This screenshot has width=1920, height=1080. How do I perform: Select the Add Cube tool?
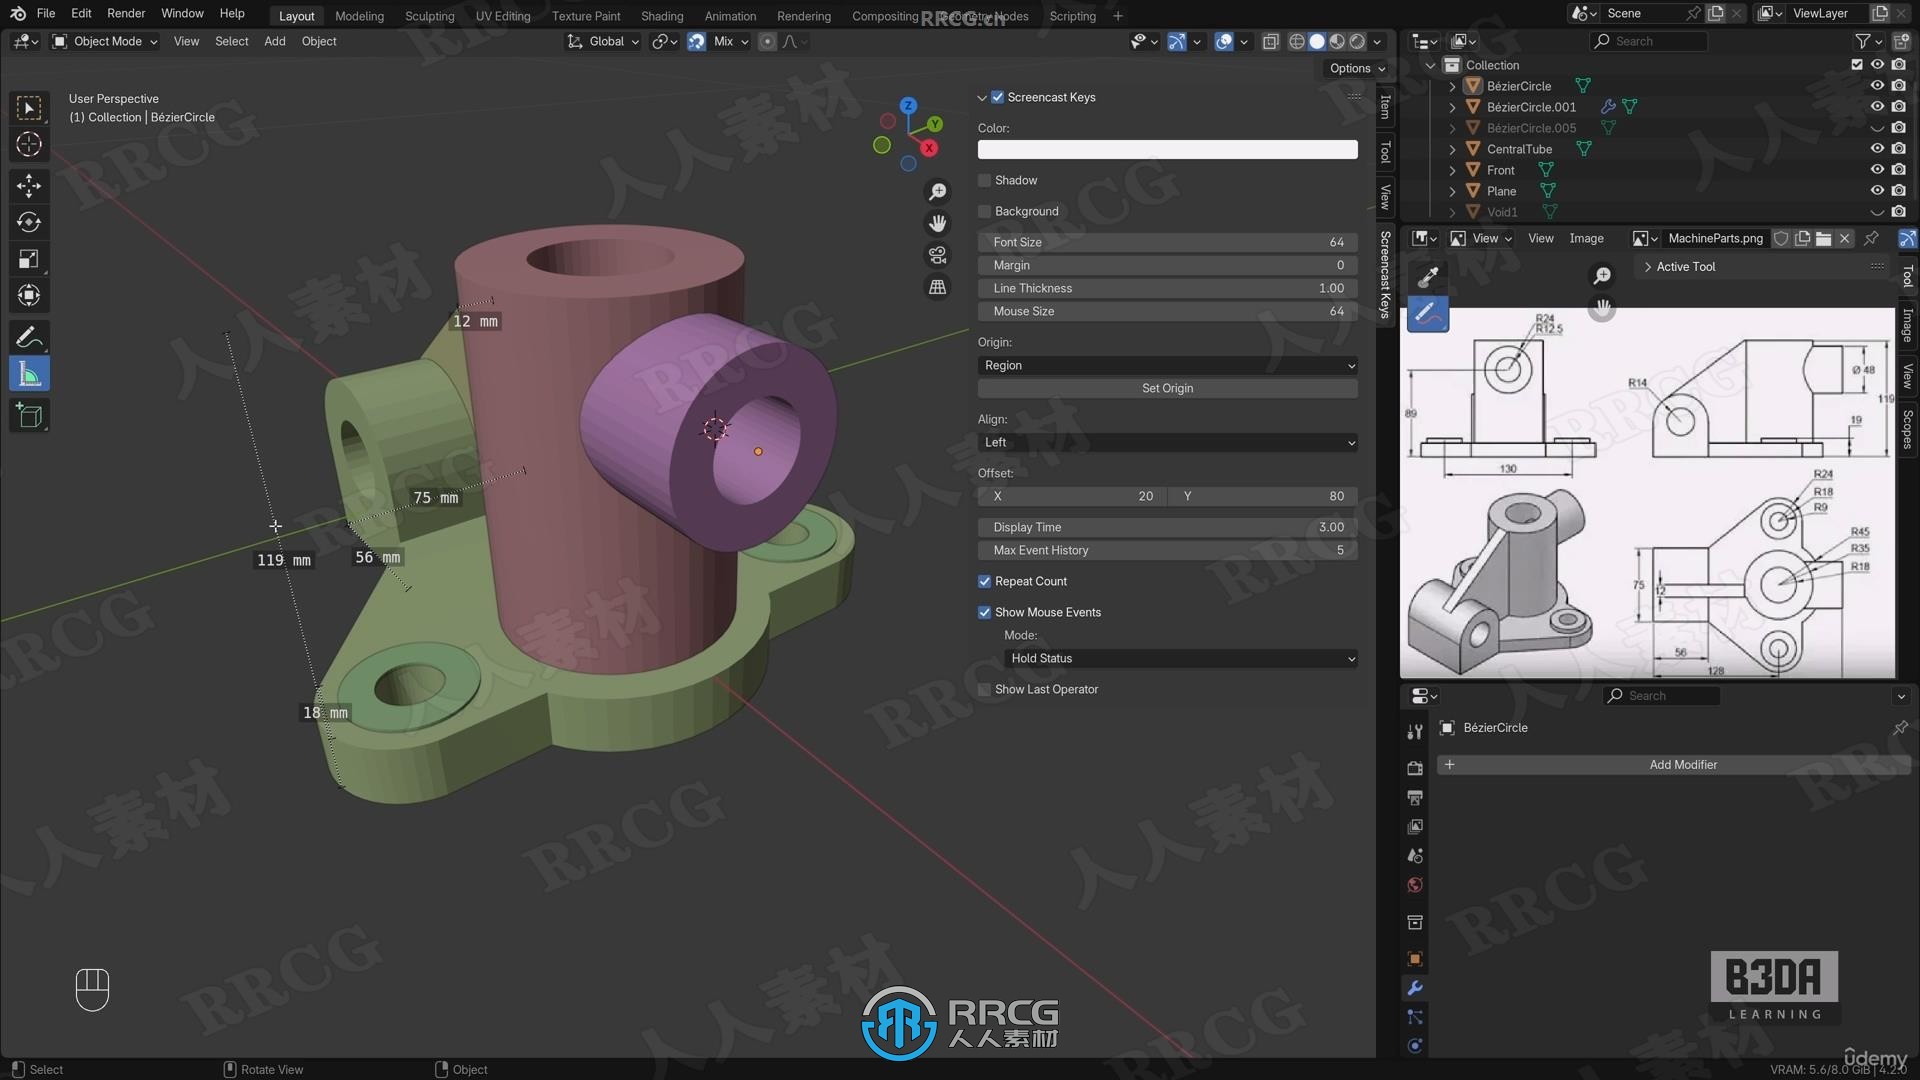[29, 415]
